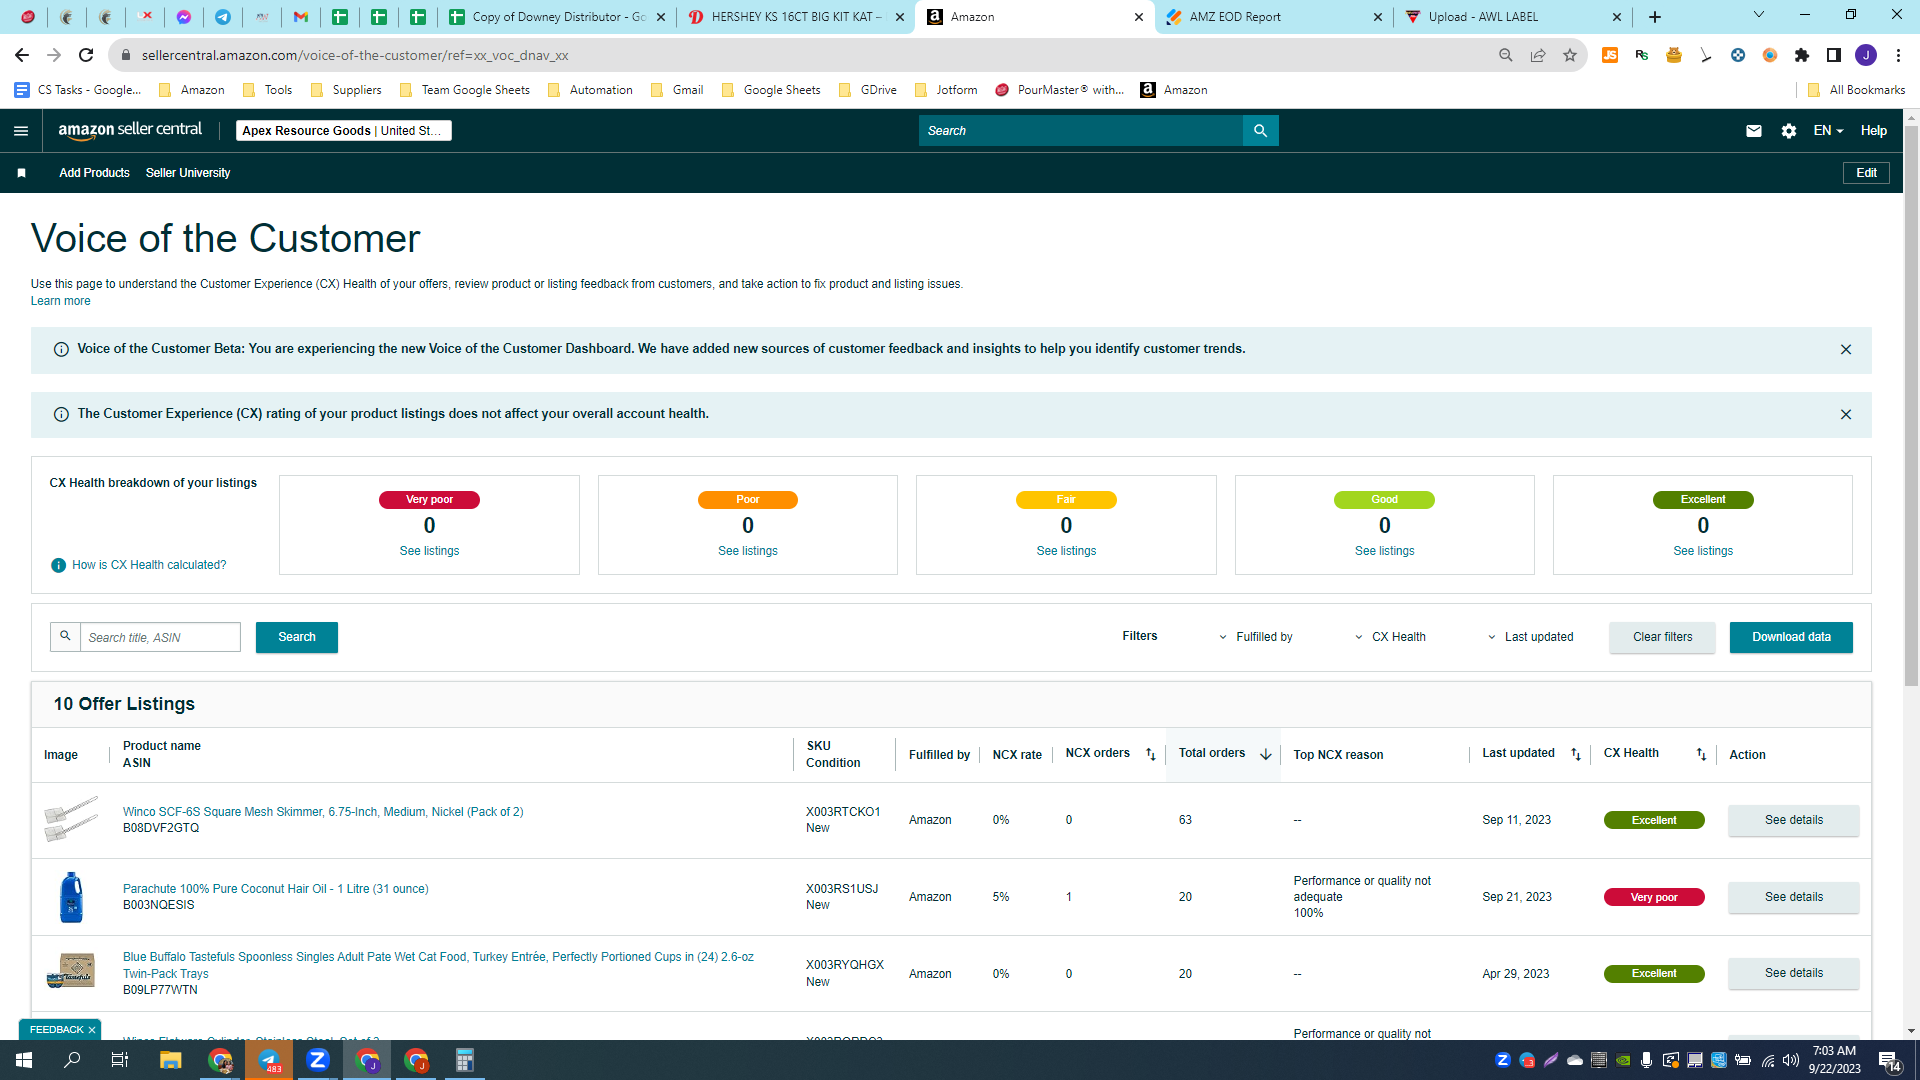1920x1080 pixels.
Task: Click the Clear filters button
Action: (x=1662, y=637)
